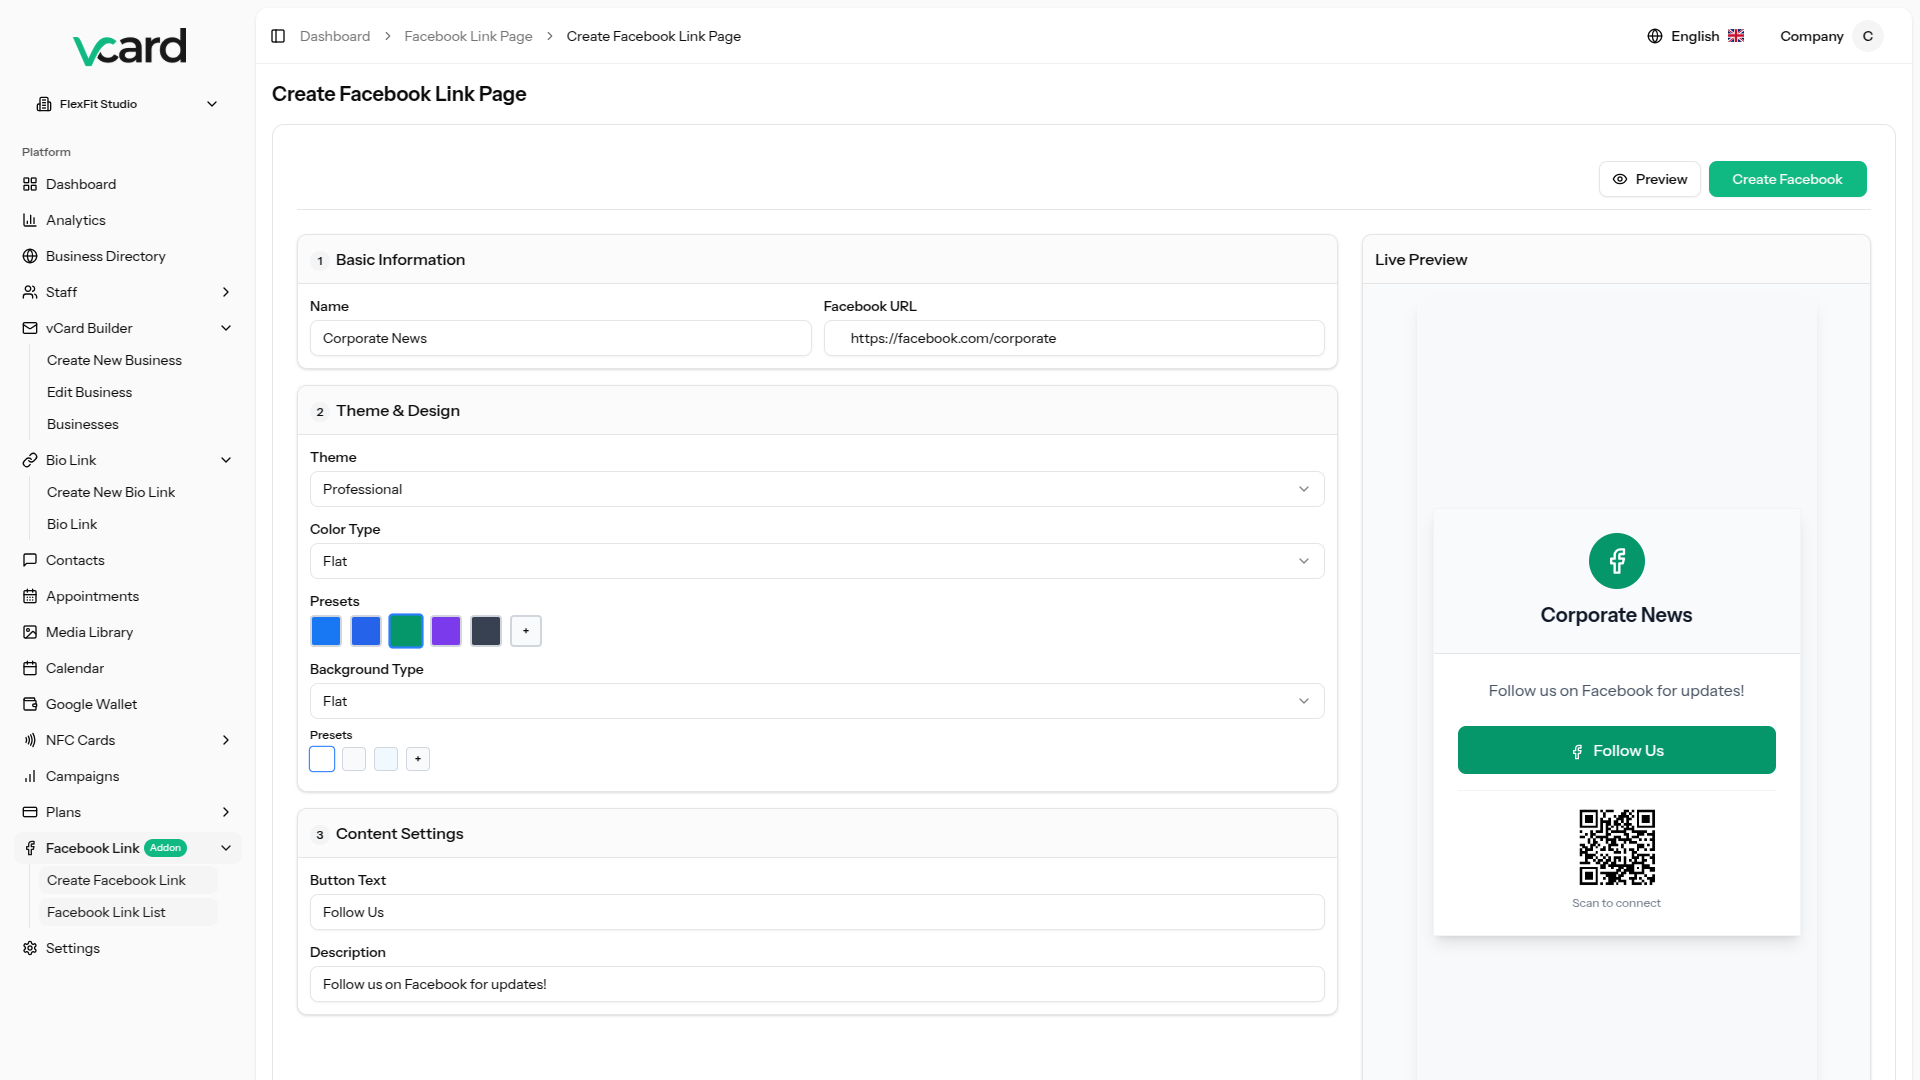This screenshot has height=1080, width=1920.
Task: Collapse the vCard Builder submenu chevron
Action: (x=226, y=328)
